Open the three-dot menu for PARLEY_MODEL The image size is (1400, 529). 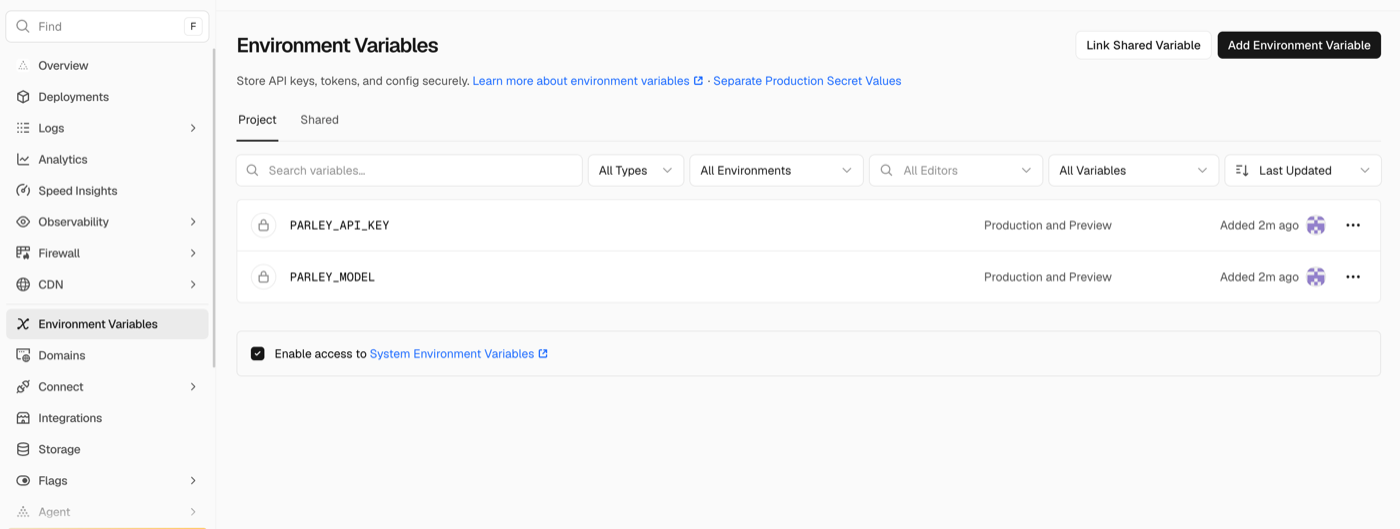point(1353,277)
